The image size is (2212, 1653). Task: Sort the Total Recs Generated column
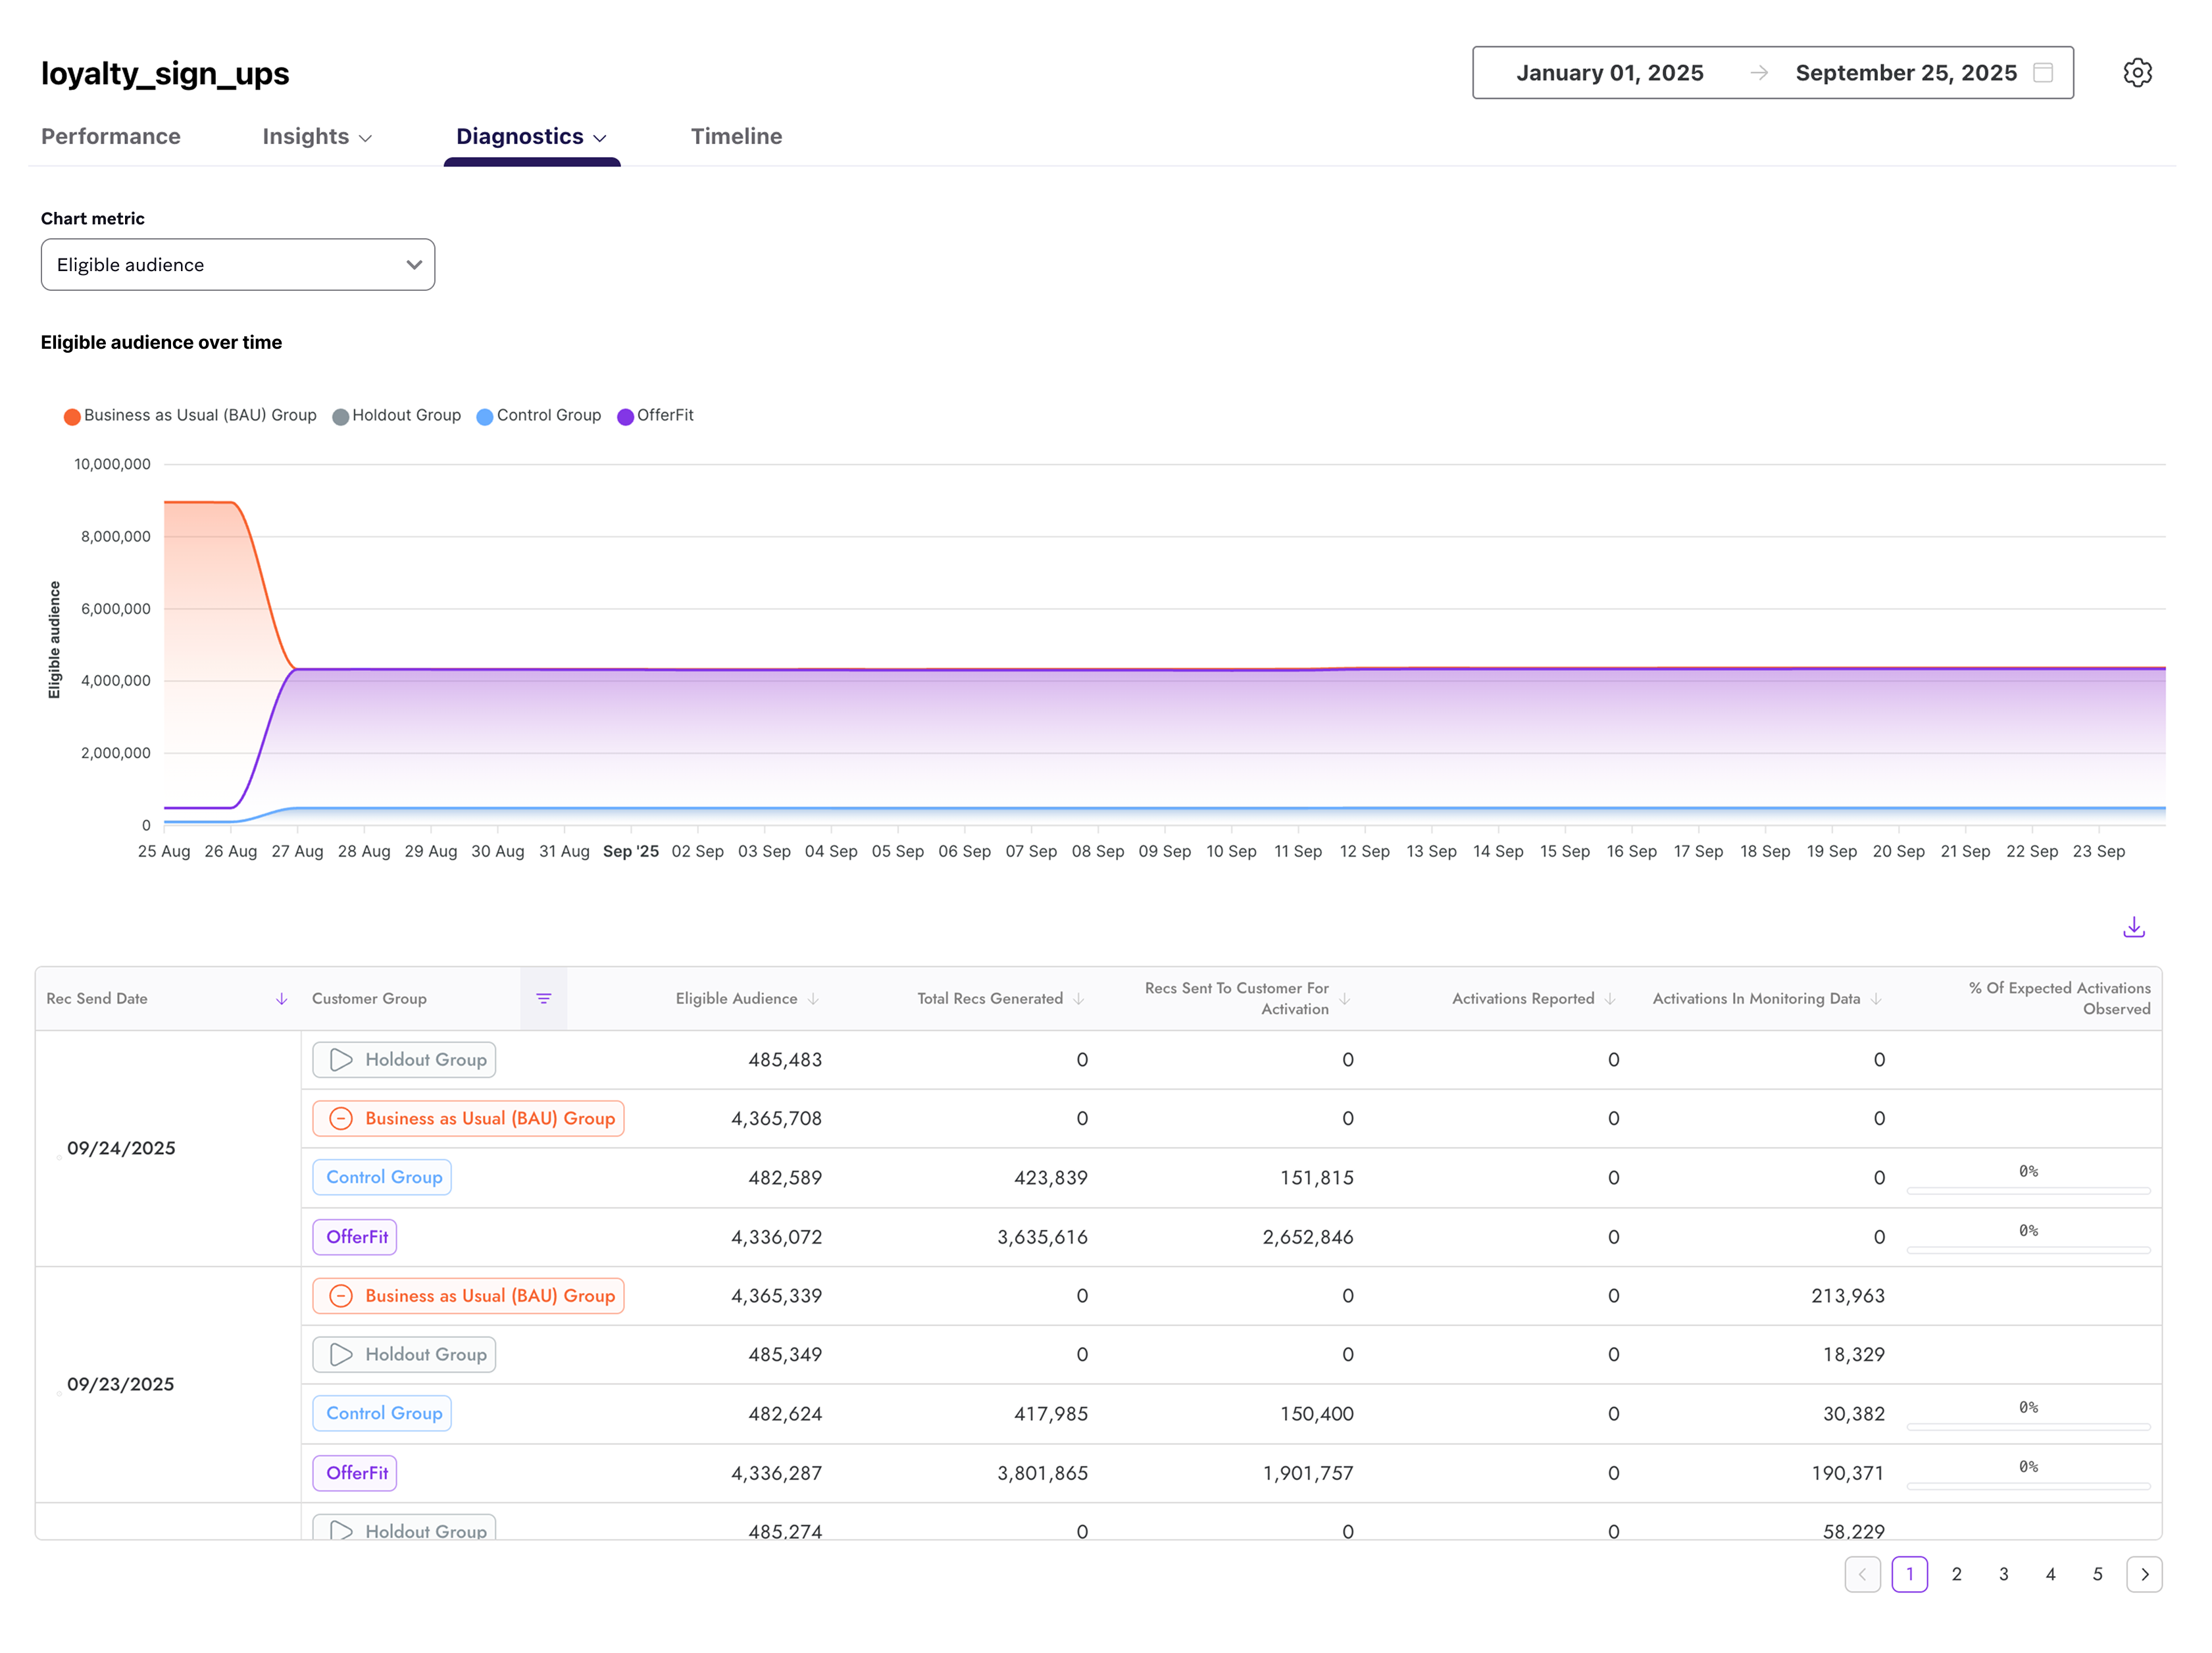1079,998
